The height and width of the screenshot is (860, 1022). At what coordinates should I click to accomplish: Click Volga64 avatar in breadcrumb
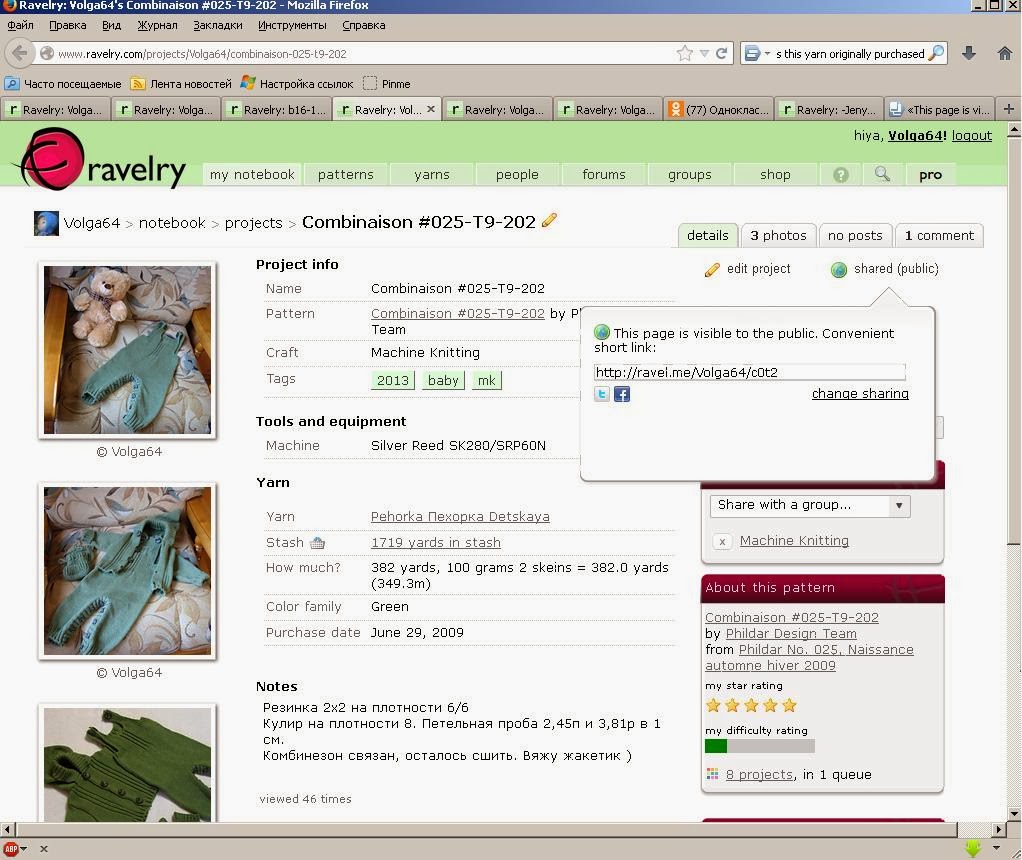point(46,224)
